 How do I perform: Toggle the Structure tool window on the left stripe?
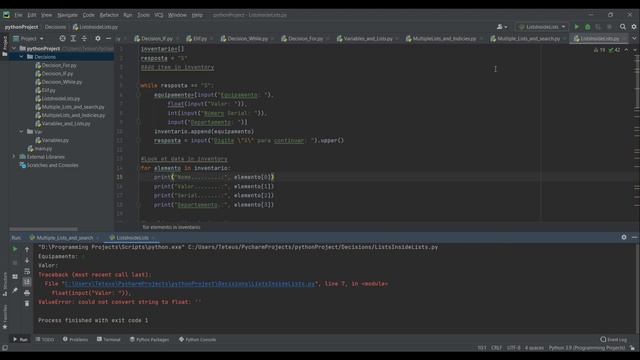click(5, 284)
